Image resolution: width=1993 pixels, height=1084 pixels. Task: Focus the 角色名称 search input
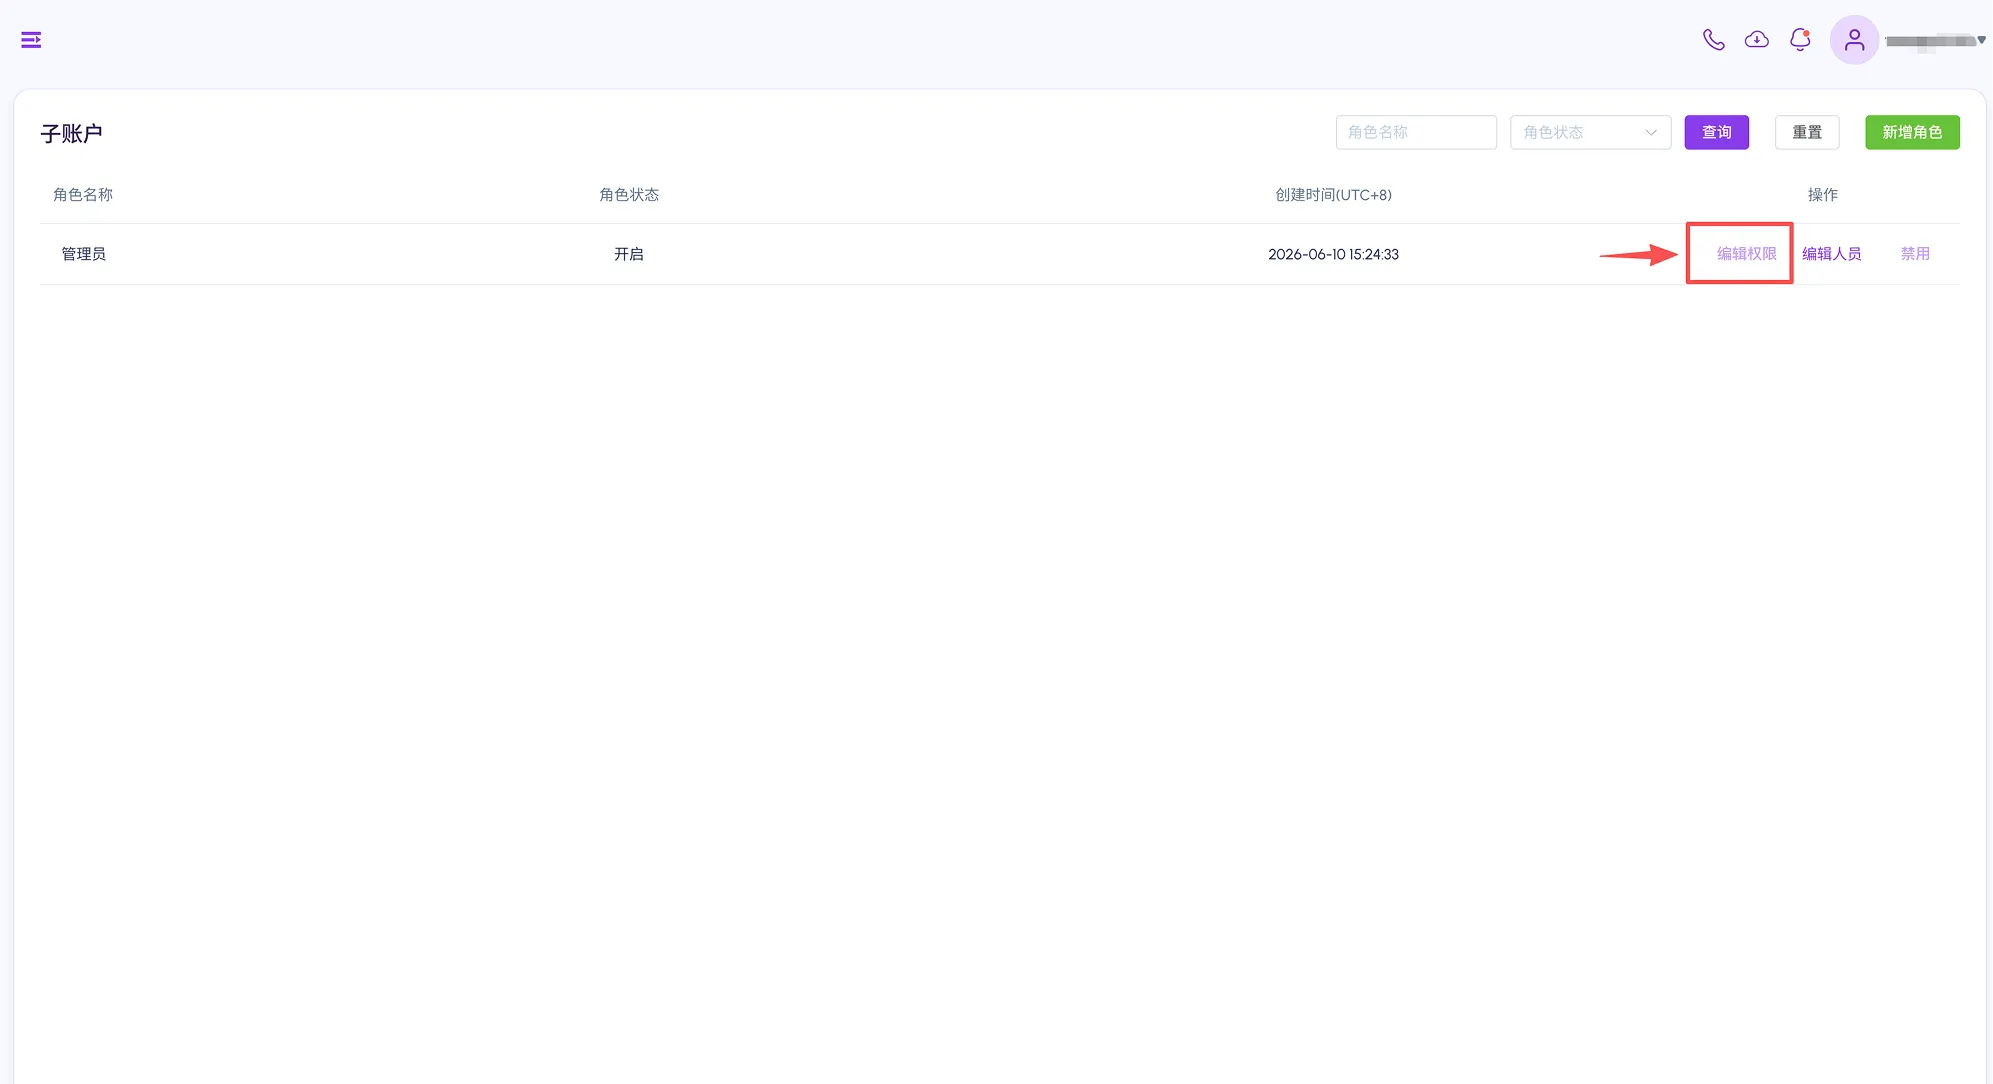(1416, 132)
